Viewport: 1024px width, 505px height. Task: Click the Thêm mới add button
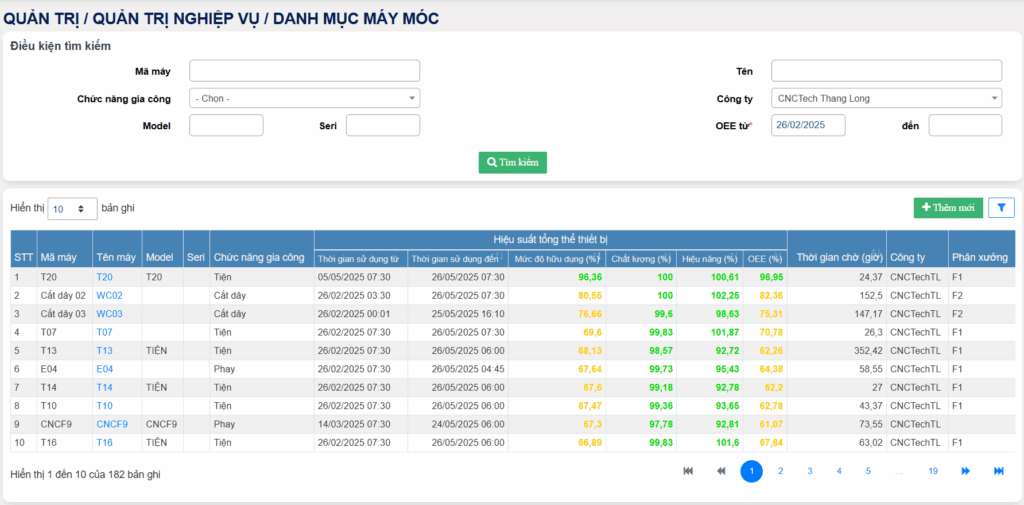(x=947, y=208)
